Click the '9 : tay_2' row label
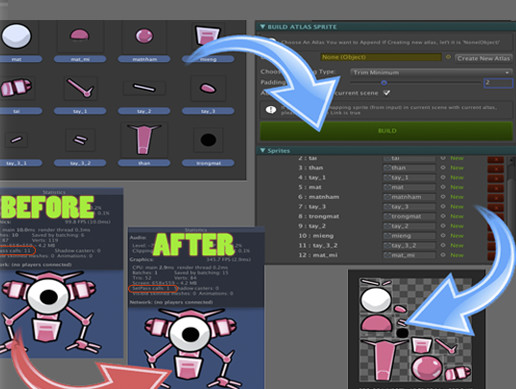 (312, 226)
